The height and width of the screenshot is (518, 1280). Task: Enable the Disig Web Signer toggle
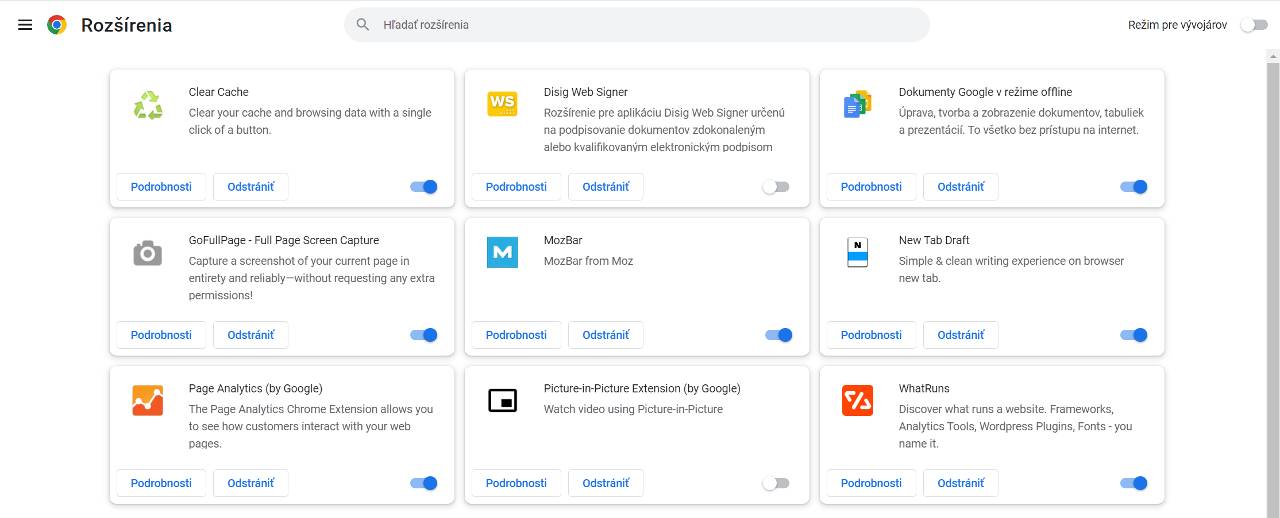coord(775,187)
